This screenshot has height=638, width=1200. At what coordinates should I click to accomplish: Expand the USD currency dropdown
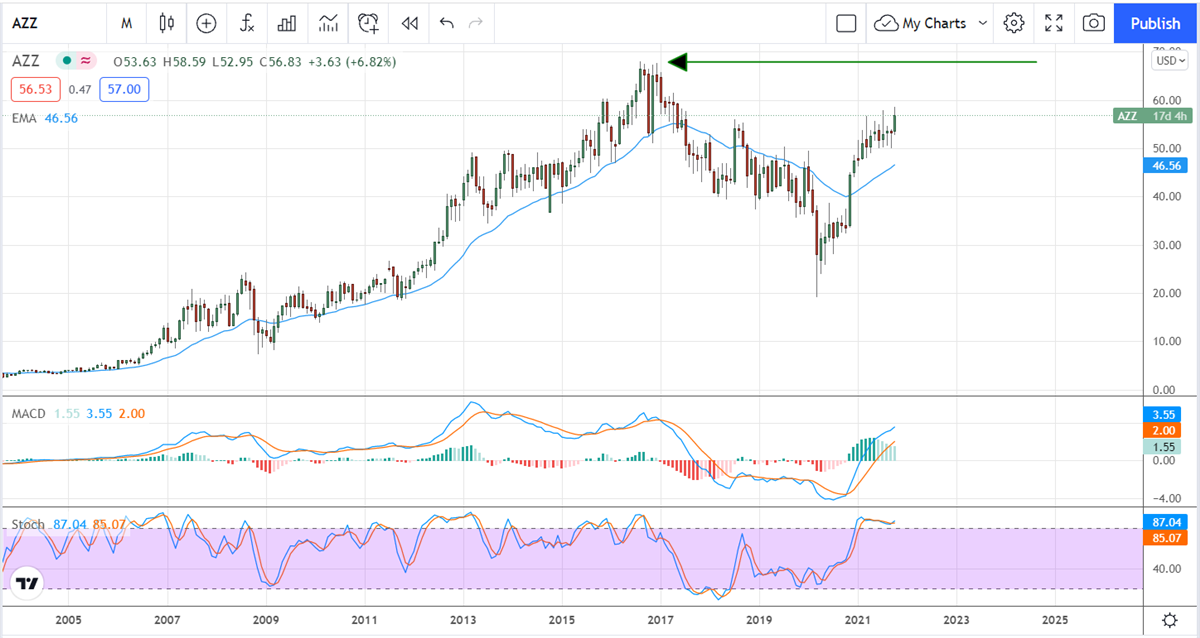click(x=1169, y=60)
